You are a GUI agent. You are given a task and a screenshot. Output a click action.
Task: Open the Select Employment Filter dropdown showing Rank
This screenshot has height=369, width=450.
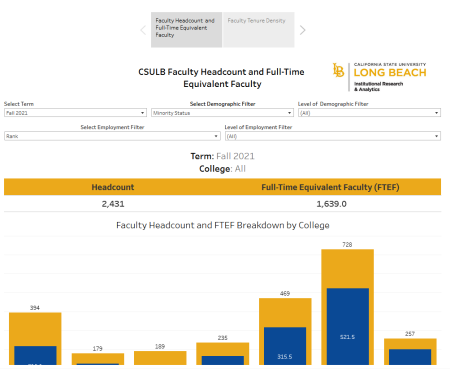click(112, 136)
